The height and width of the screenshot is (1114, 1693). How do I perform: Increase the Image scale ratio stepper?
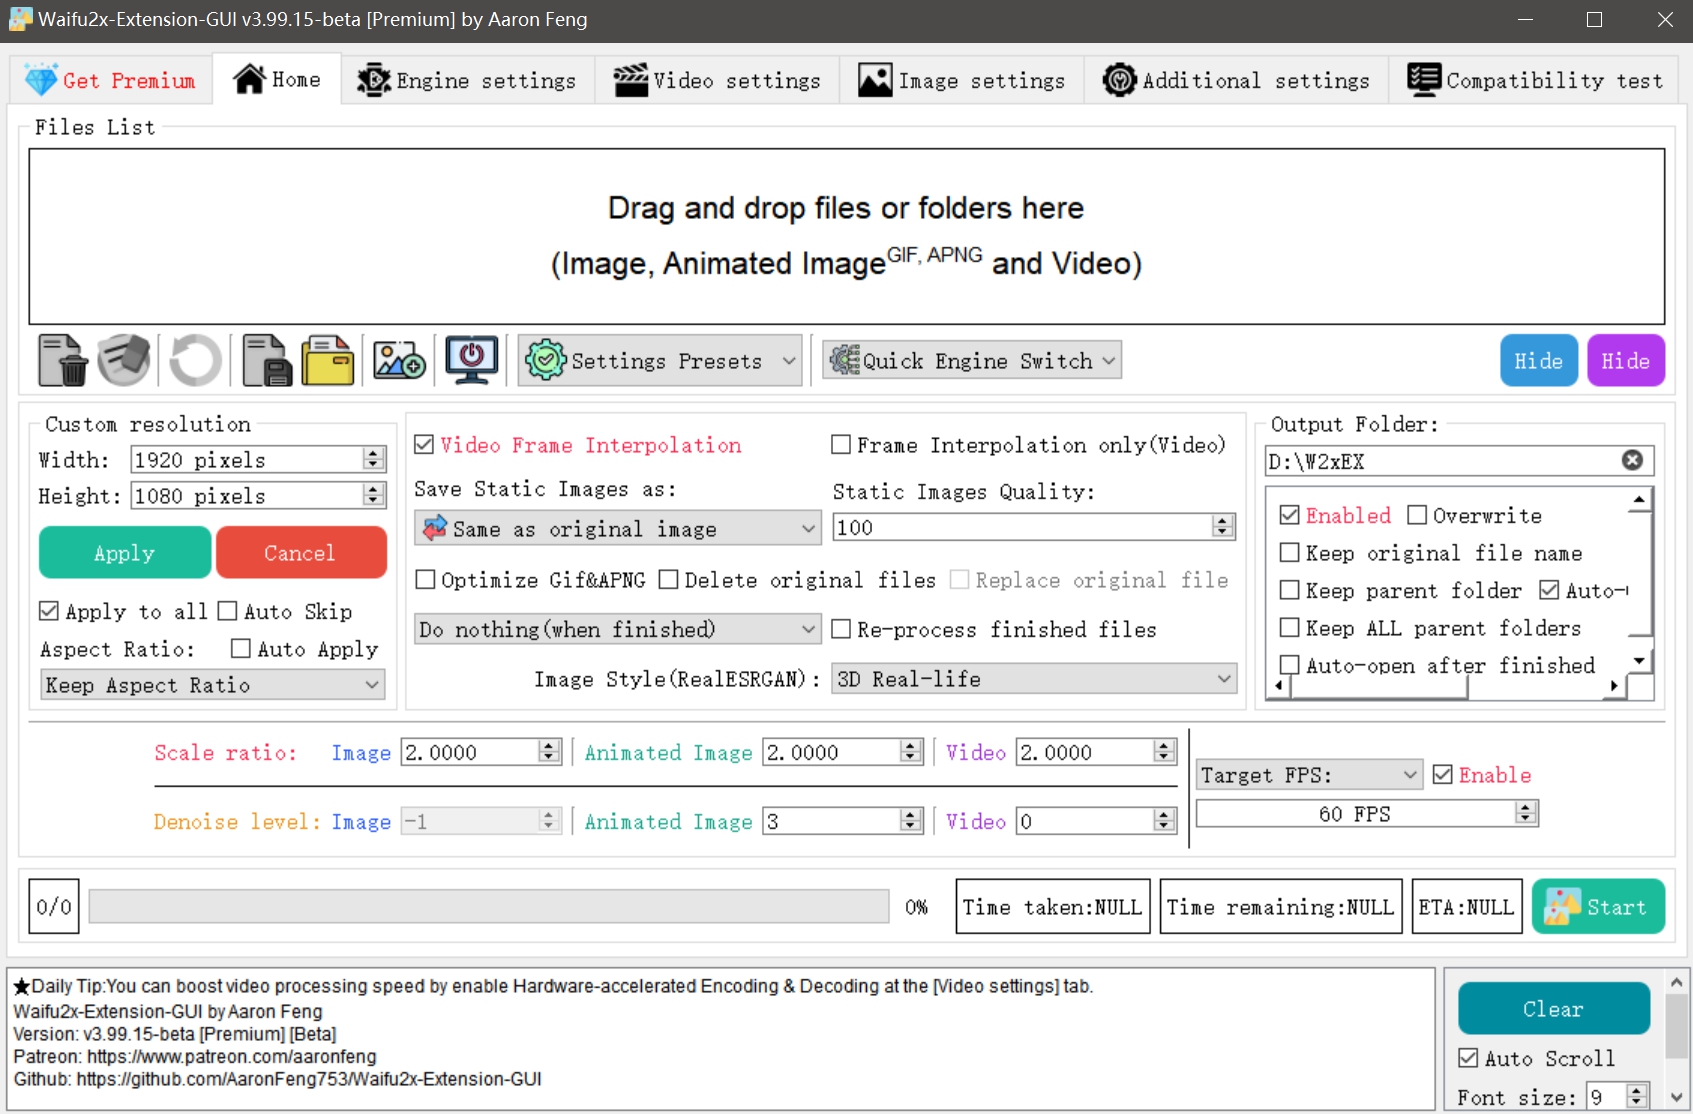(549, 746)
